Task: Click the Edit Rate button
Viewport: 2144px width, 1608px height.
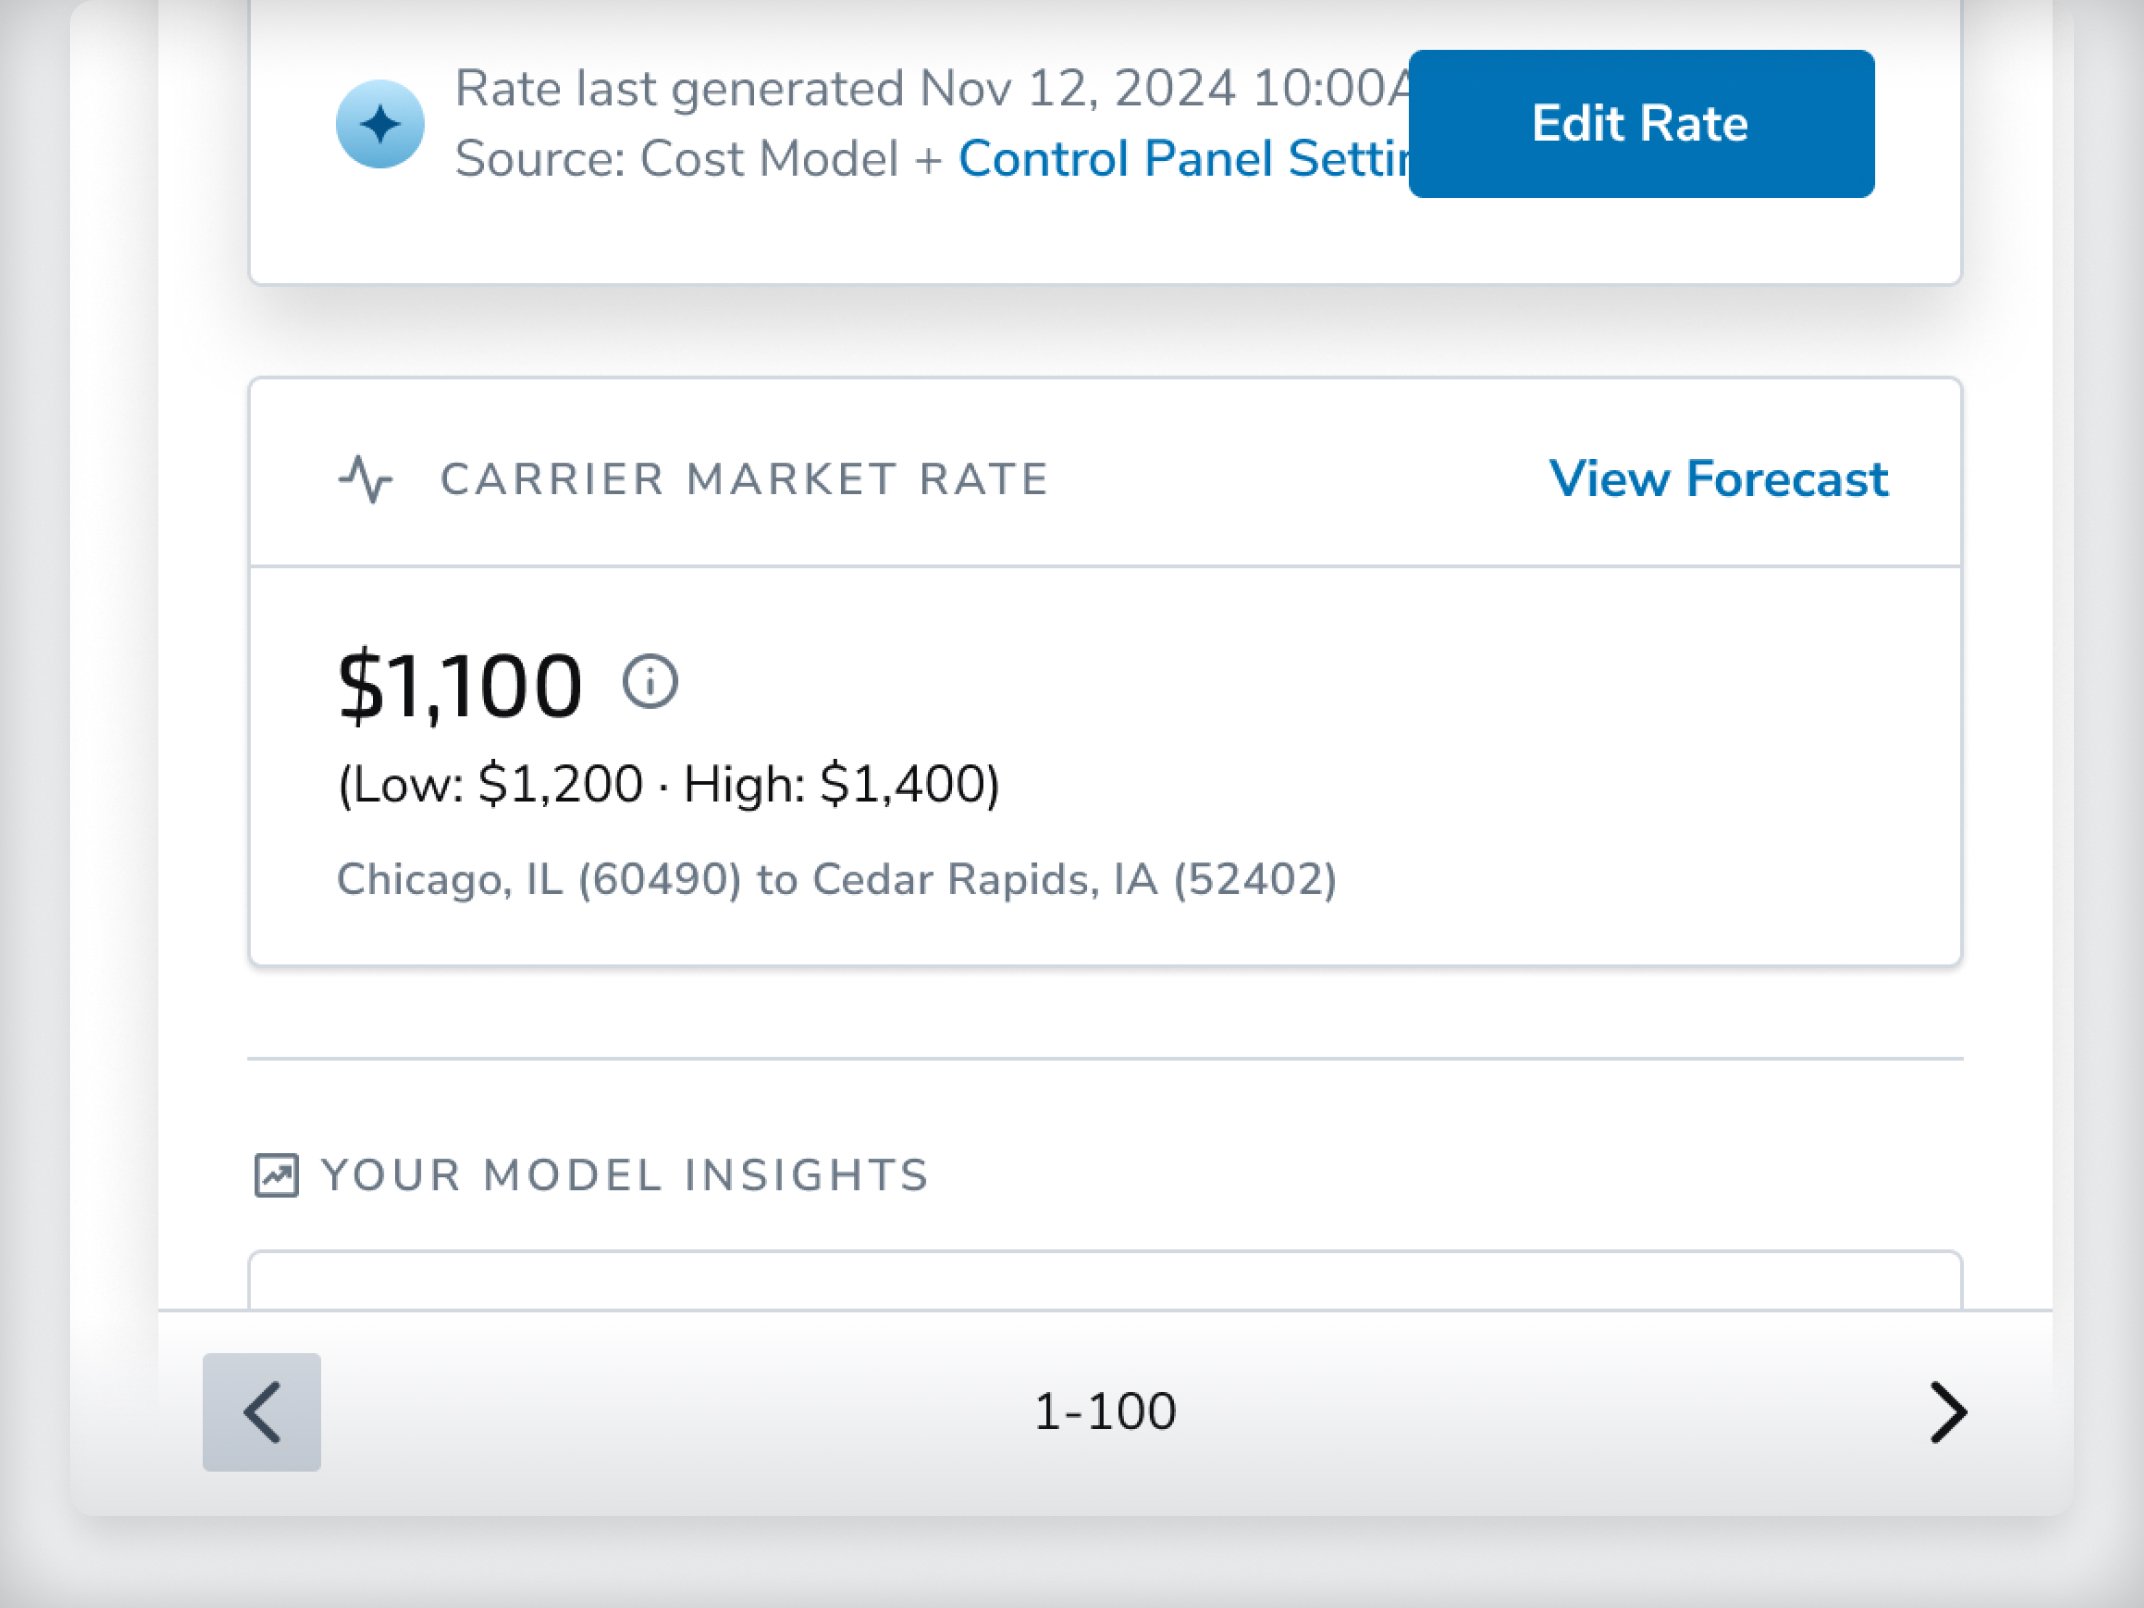Action: click(1641, 124)
